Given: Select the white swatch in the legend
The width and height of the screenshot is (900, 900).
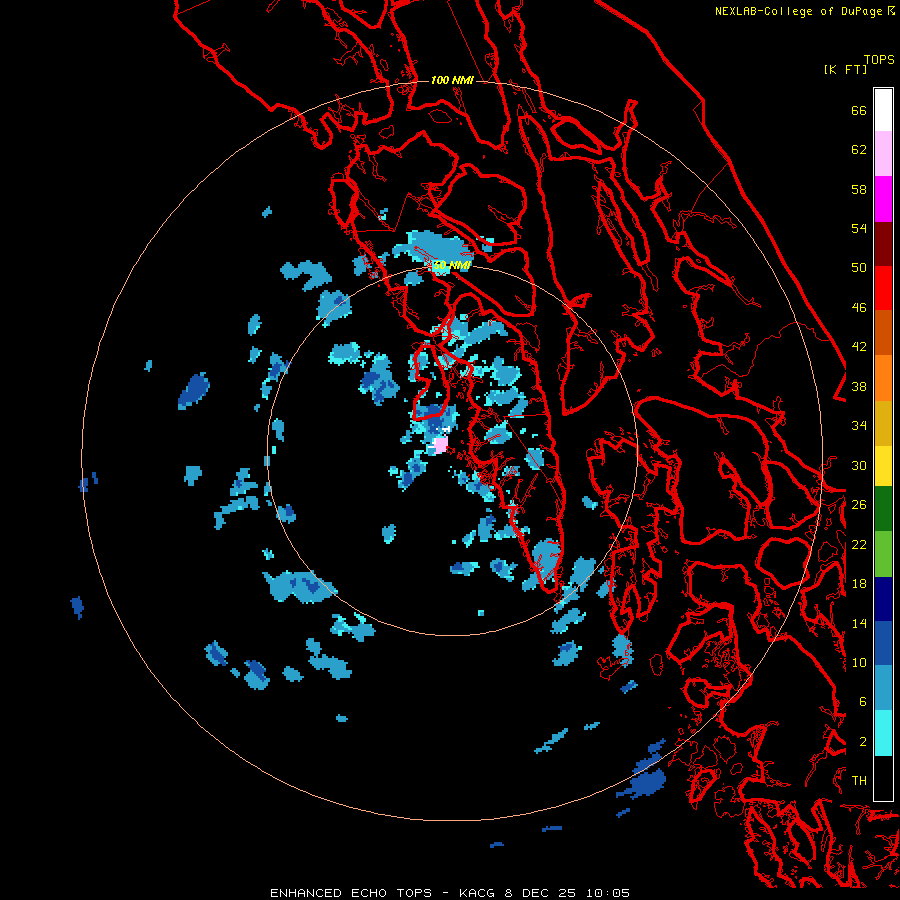Looking at the screenshot, I should [883, 110].
